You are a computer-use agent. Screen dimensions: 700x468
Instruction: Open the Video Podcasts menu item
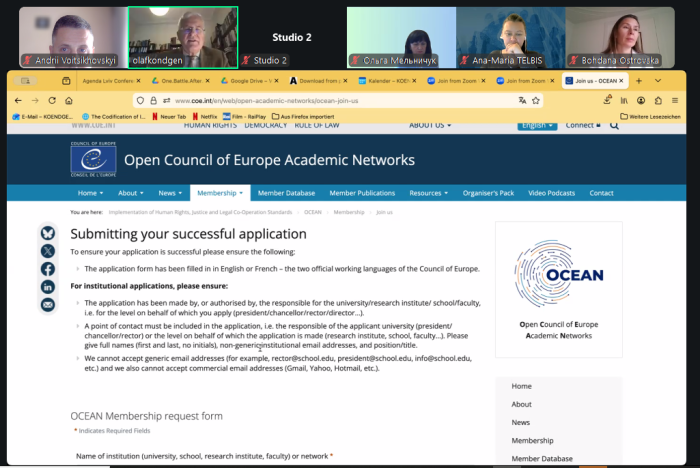click(551, 193)
